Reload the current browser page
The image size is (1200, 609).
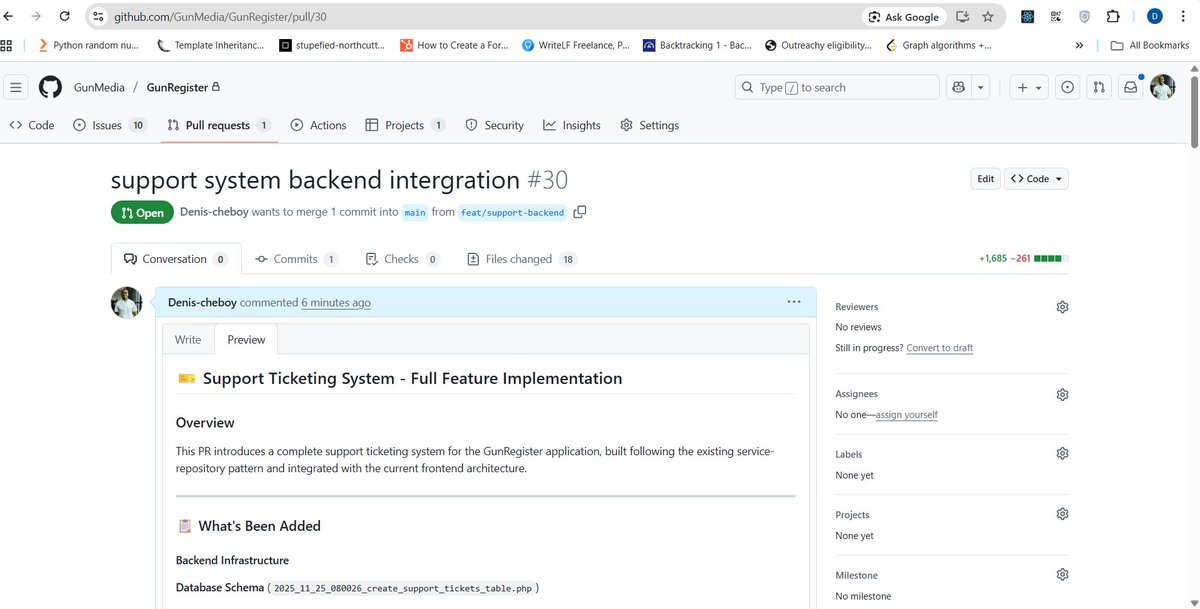pos(65,17)
